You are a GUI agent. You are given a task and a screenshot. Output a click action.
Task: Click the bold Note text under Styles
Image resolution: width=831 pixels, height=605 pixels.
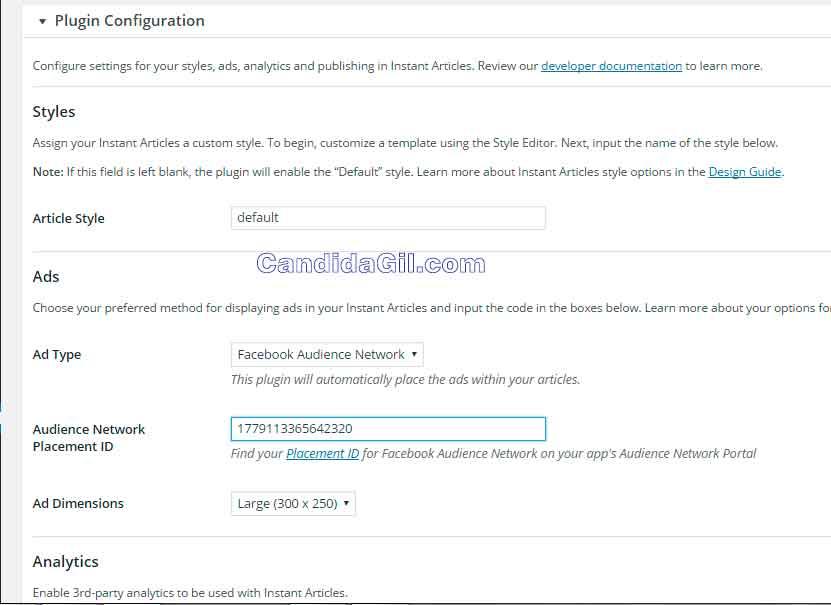click(48, 172)
